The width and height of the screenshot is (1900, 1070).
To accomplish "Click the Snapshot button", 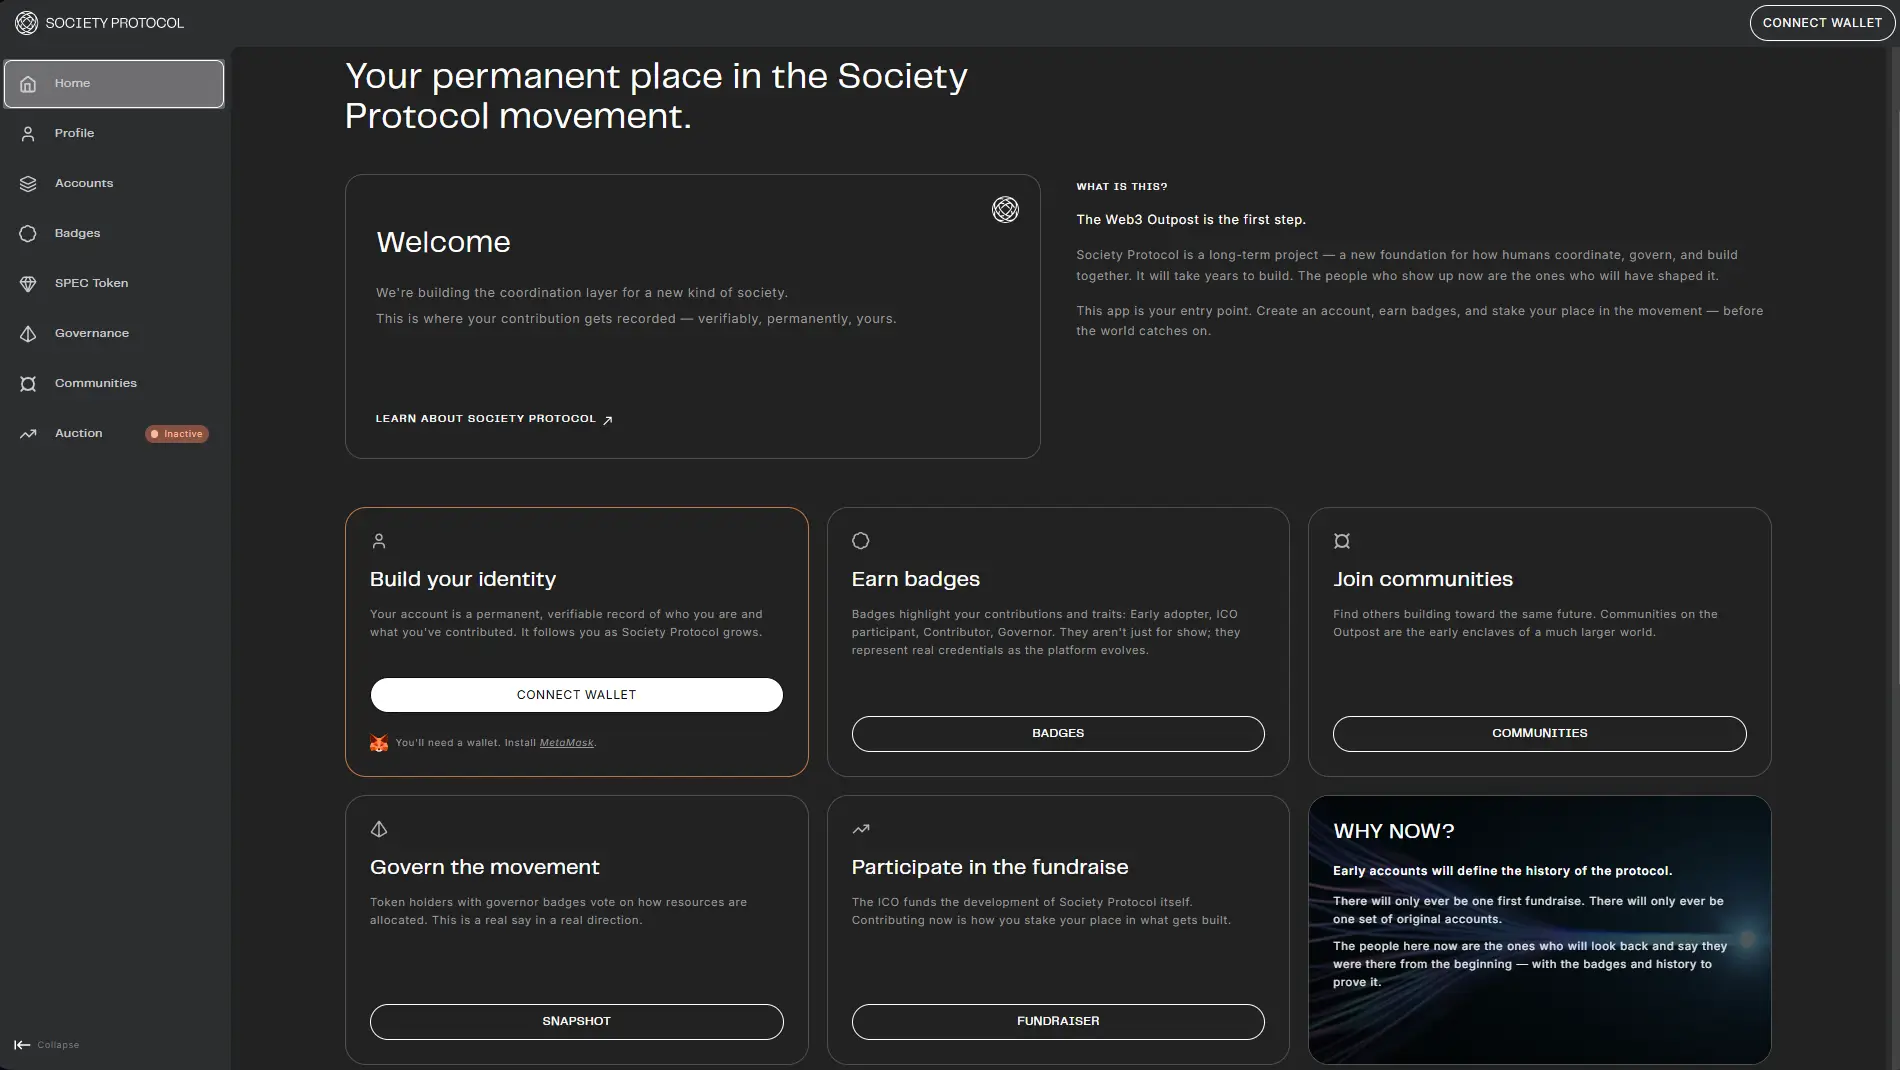I will click(x=576, y=1022).
